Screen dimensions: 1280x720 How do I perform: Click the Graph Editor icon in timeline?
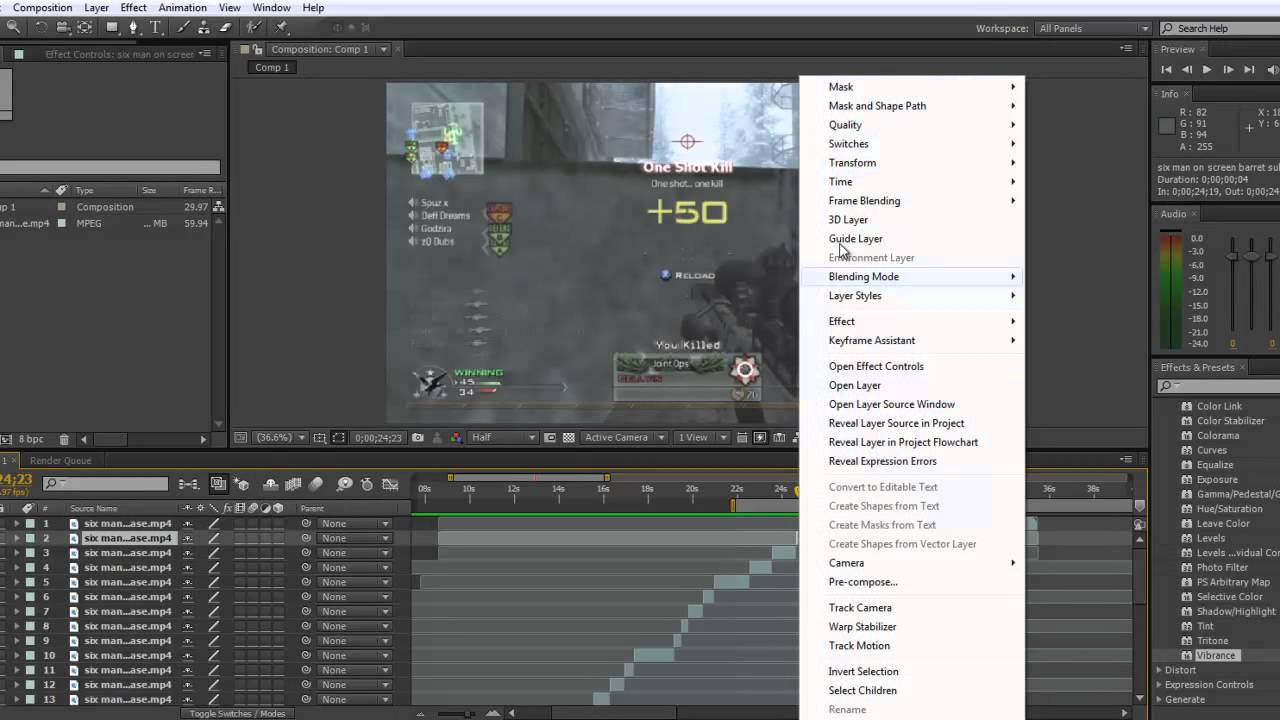(391, 484)
